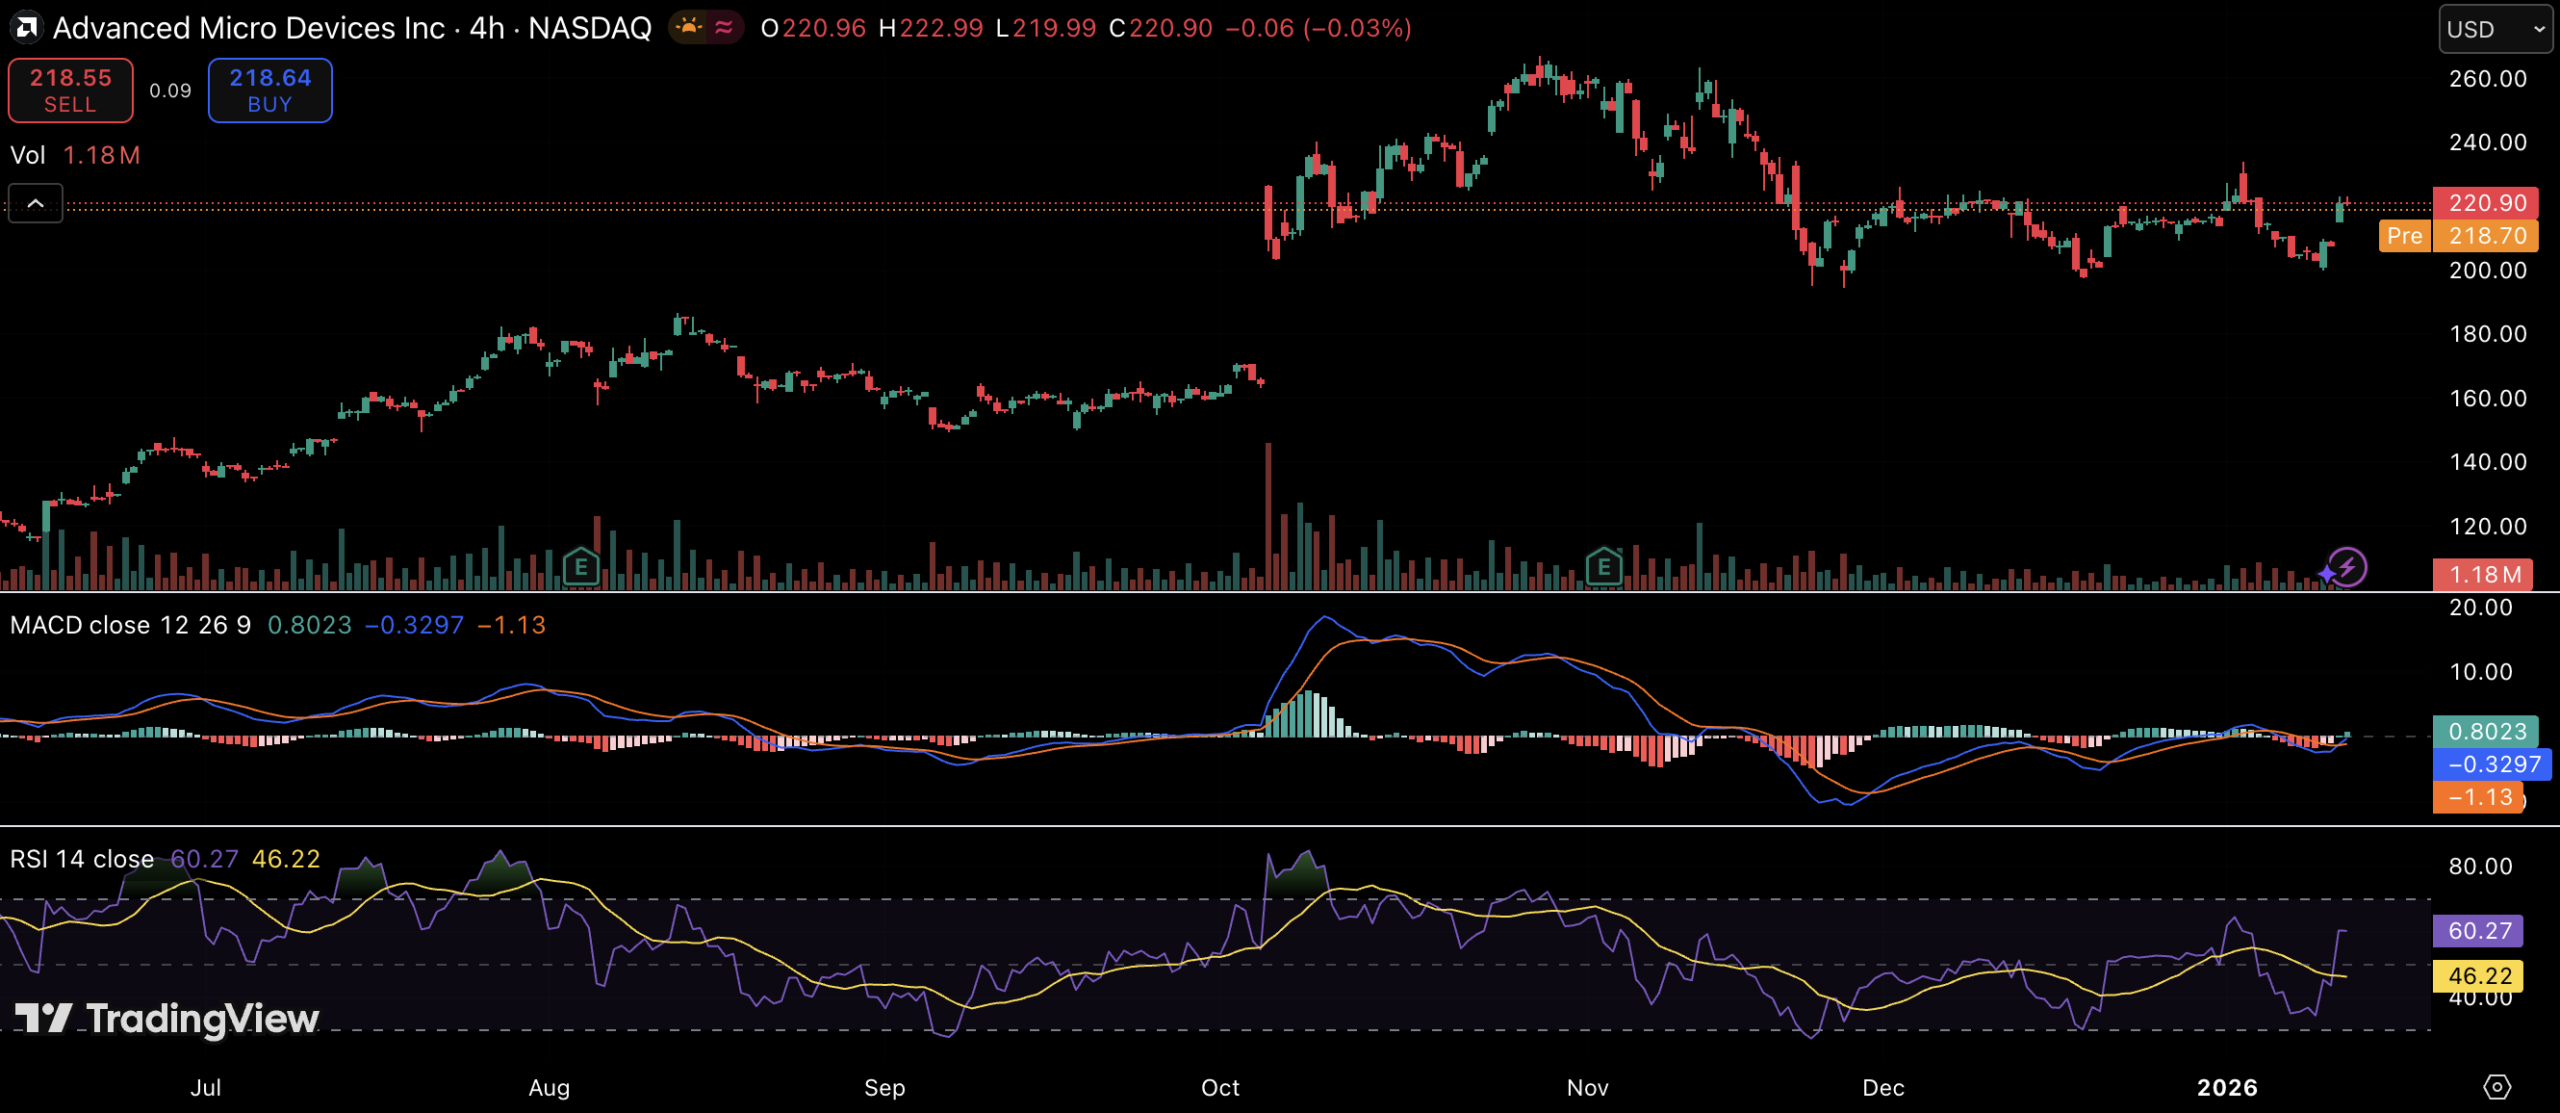2560x1113 pixels.
Task: Select the RSI 14 indicator legend
Action: (81, 858)
